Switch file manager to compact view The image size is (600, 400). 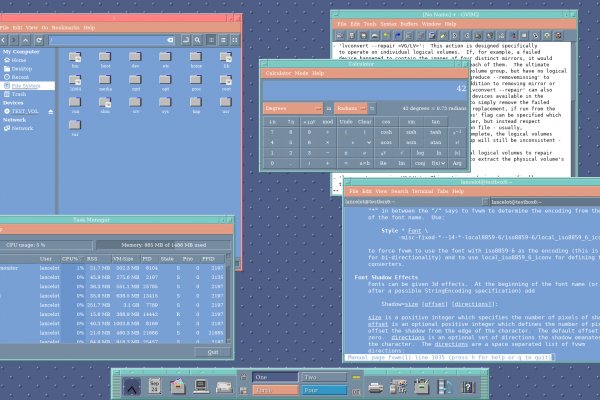click(x=235, y=40)
